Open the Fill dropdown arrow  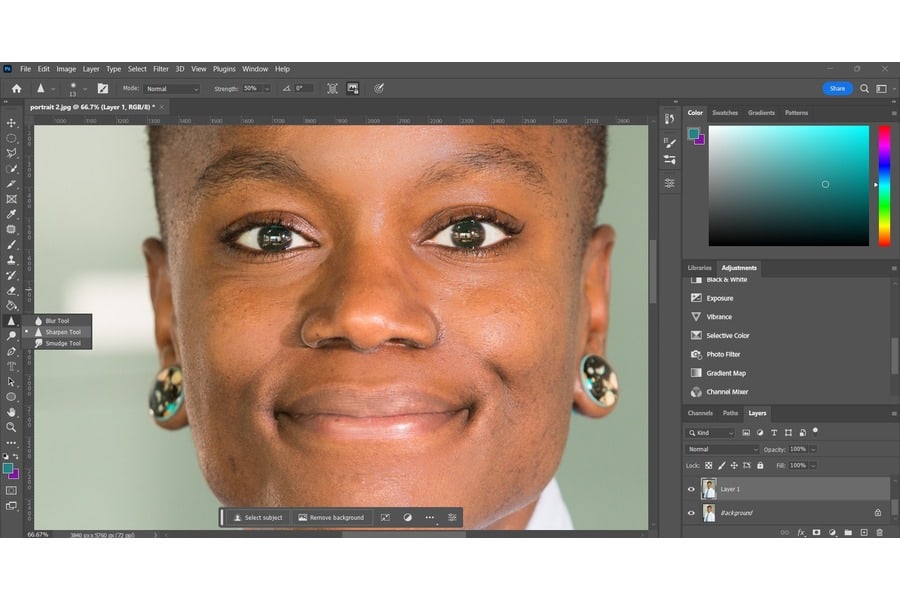tap(813, 466)
